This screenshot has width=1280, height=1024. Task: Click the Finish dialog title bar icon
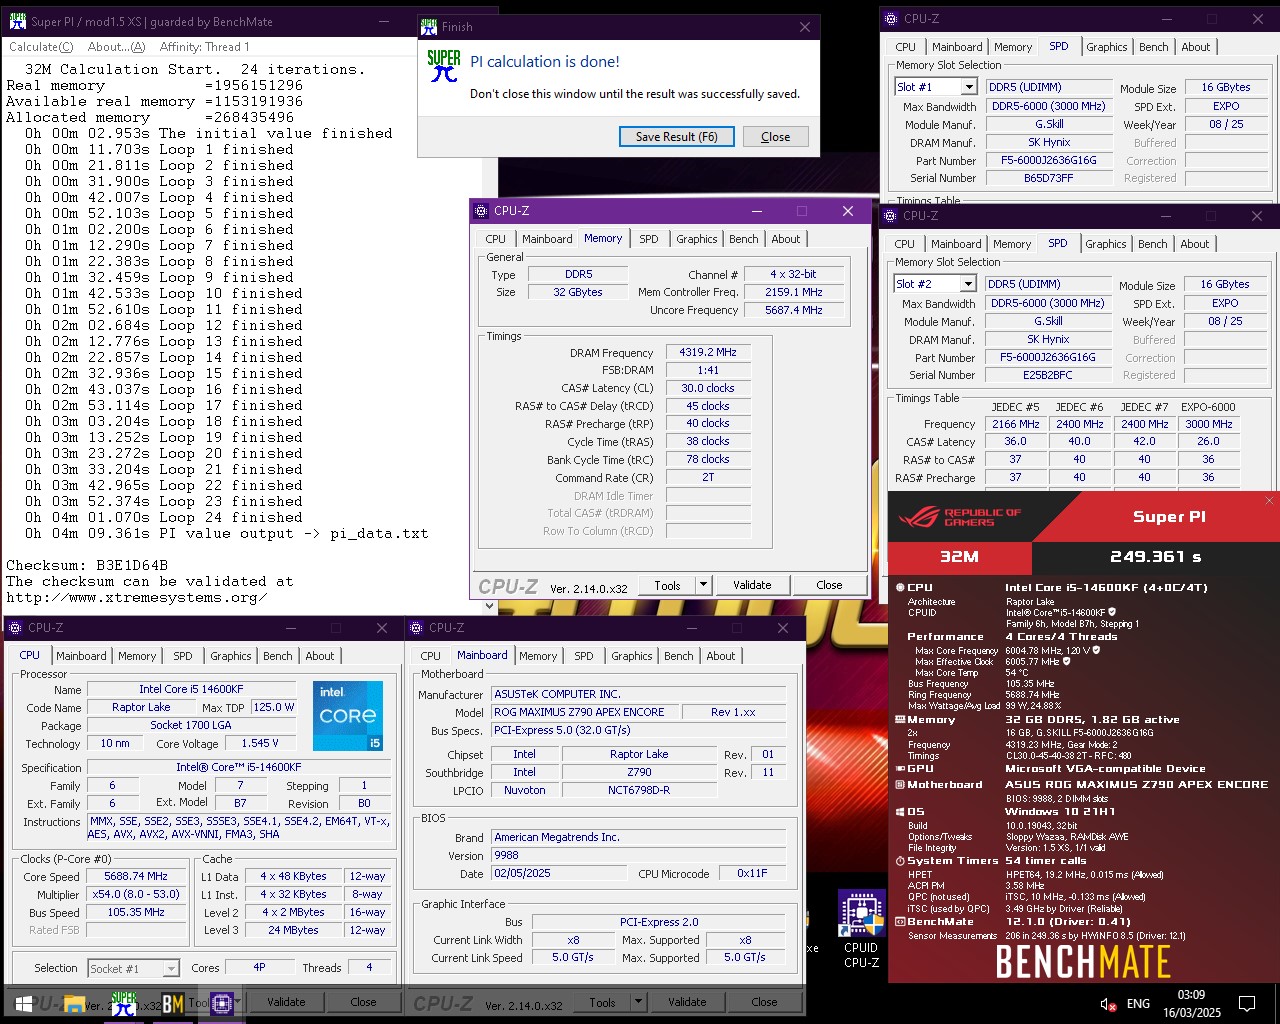tap(429, 27)
